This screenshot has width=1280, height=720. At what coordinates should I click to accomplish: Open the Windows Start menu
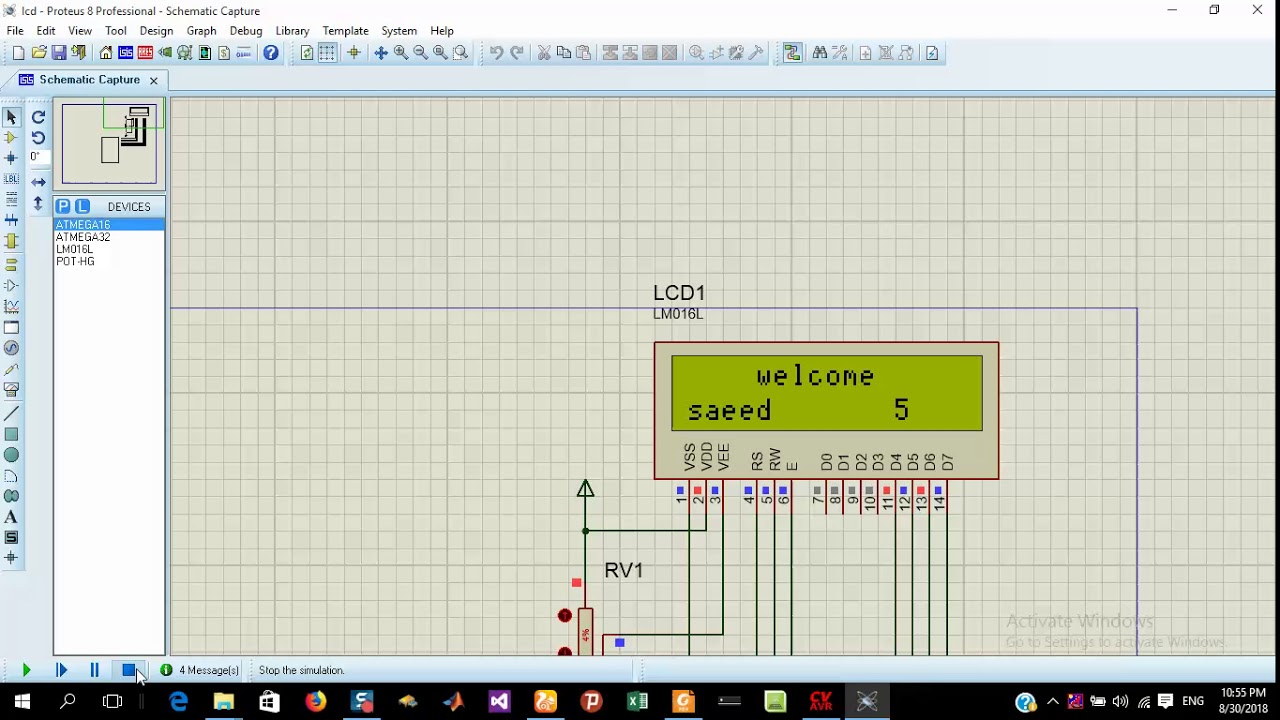point(22,702)
